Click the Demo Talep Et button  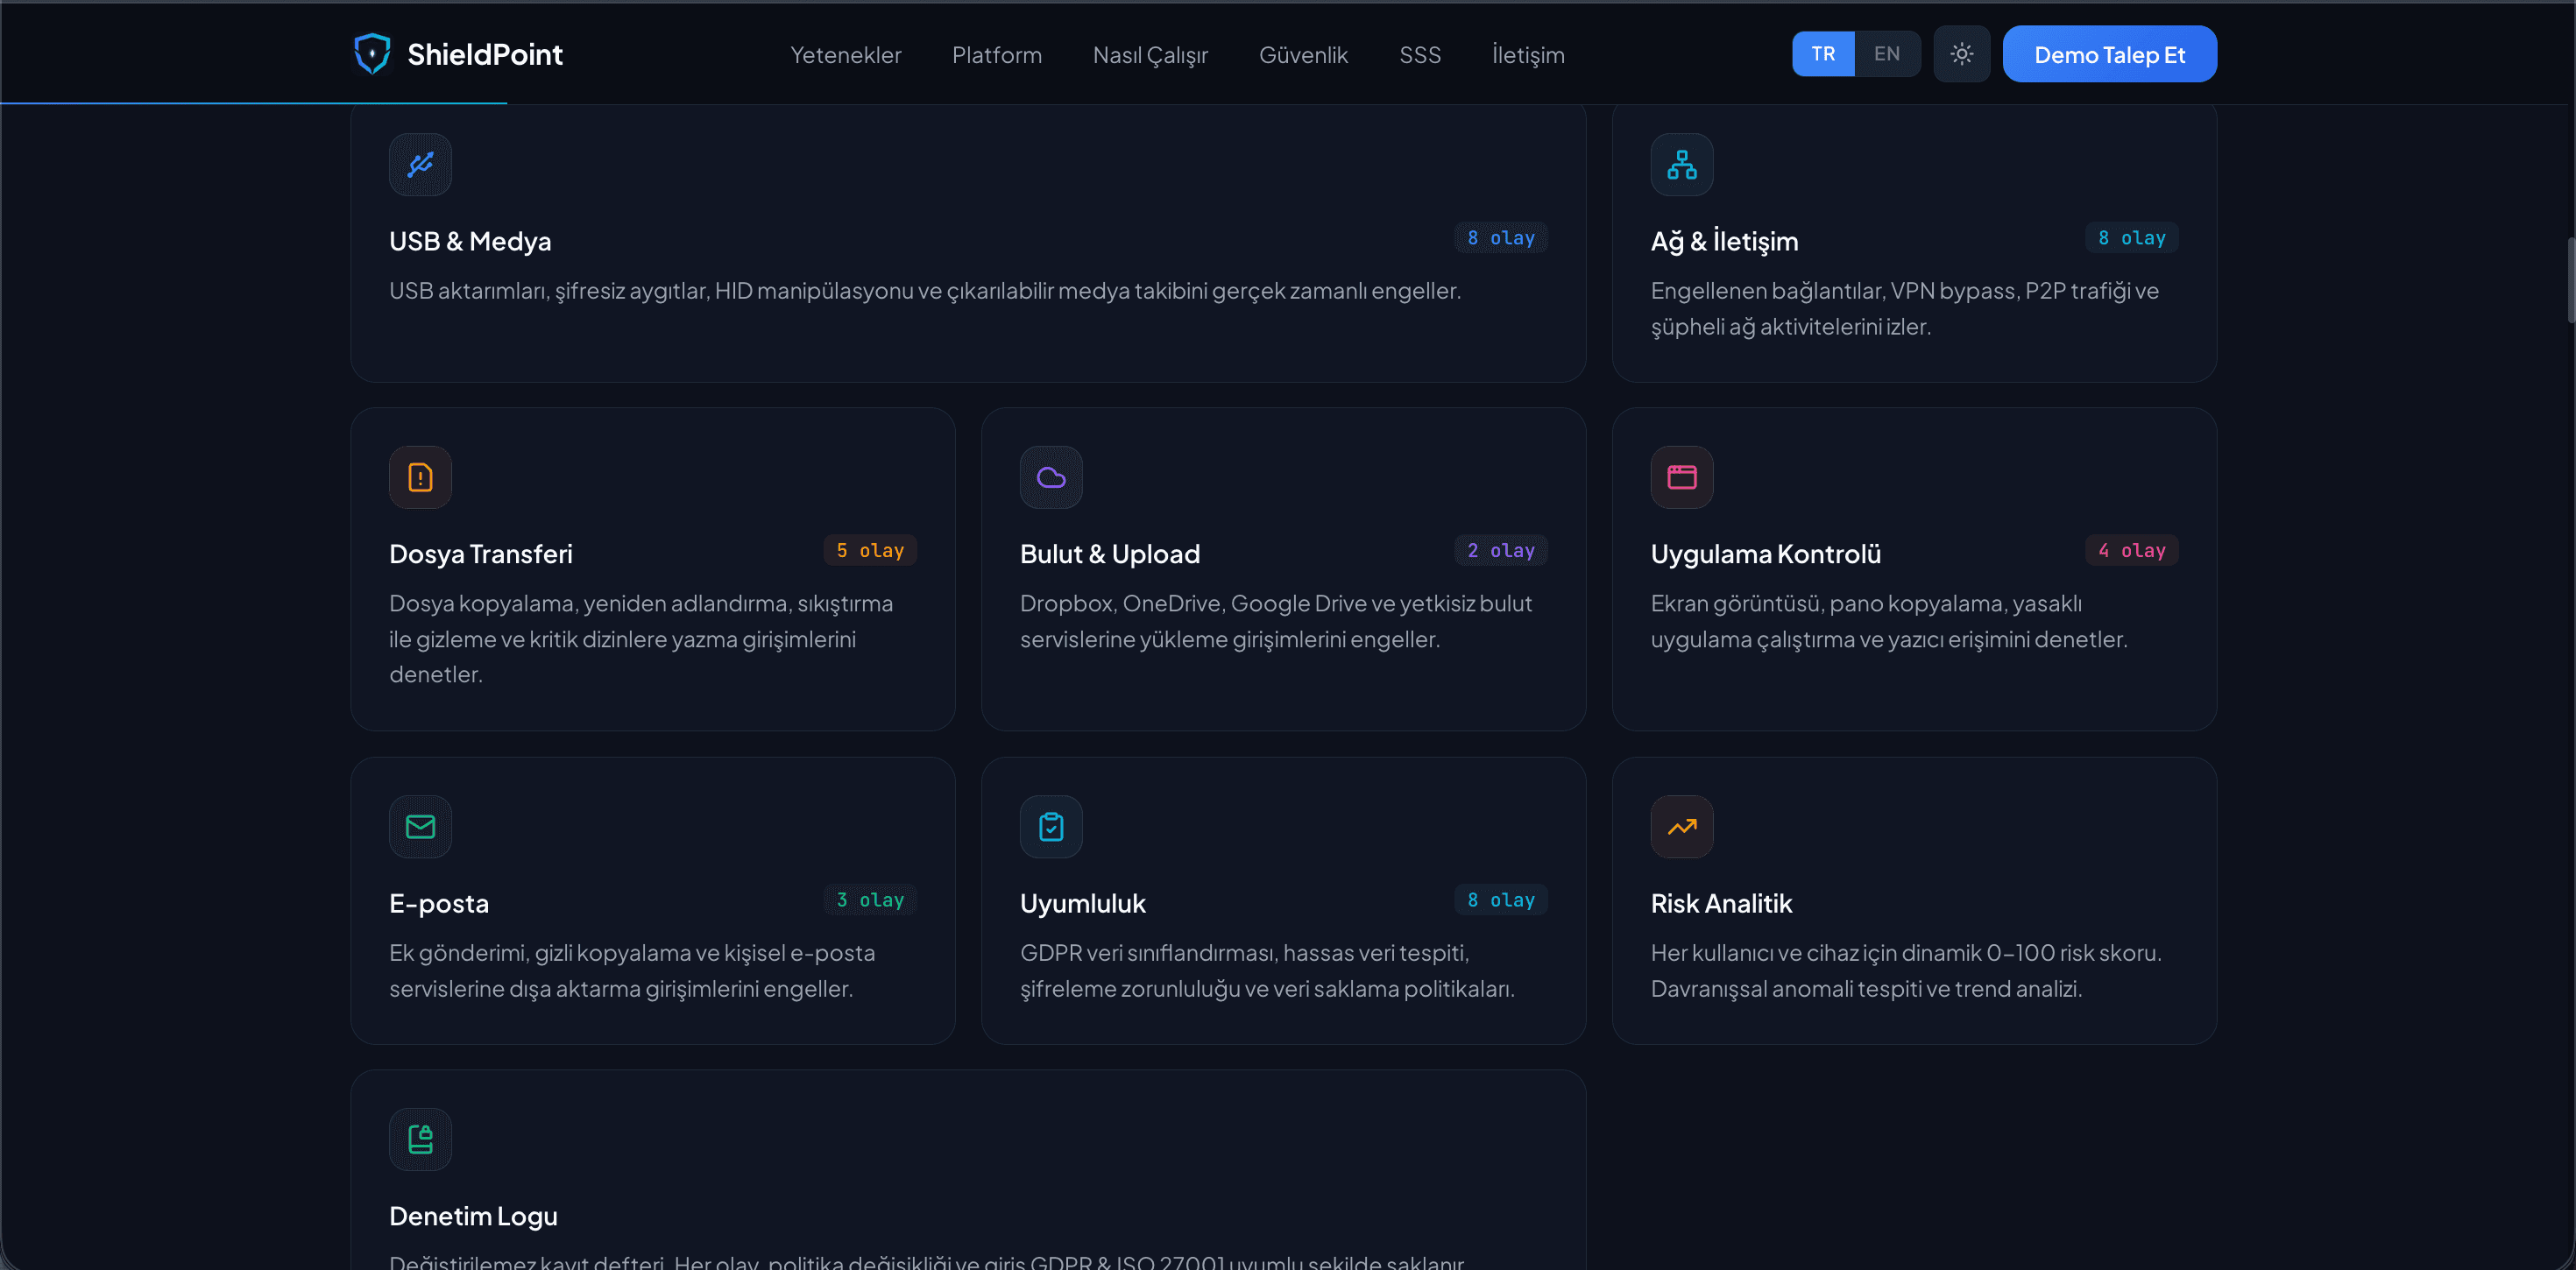click(2109, 54)
